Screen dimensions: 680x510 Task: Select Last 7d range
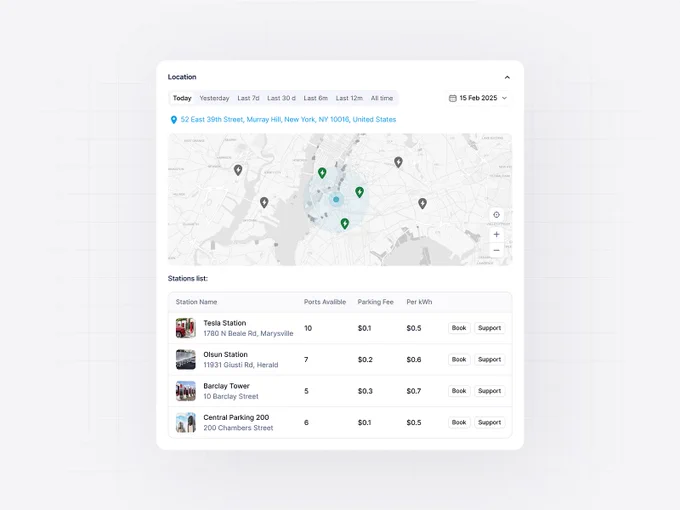[248, 98]
